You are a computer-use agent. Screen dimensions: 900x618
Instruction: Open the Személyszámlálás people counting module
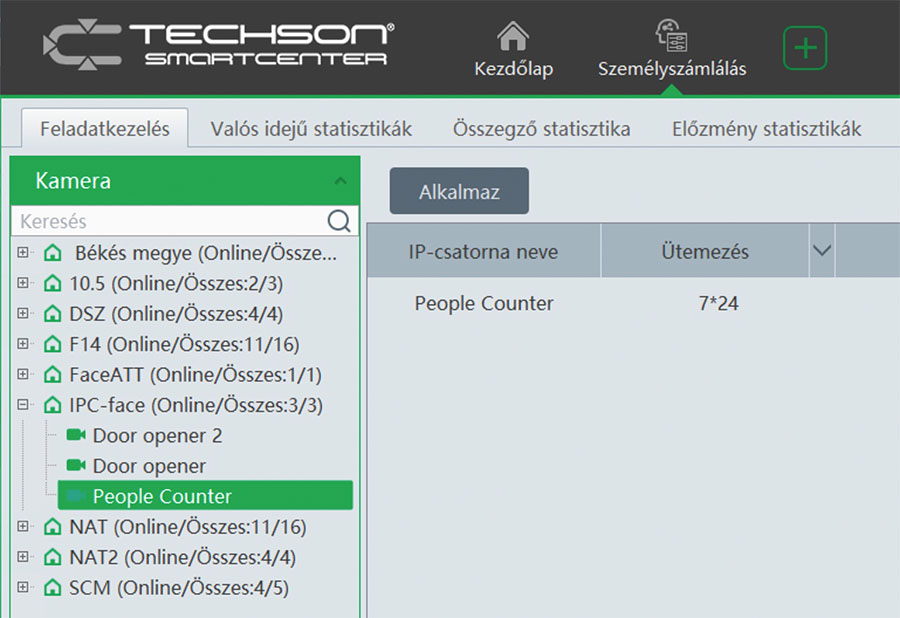pos(672,49)
